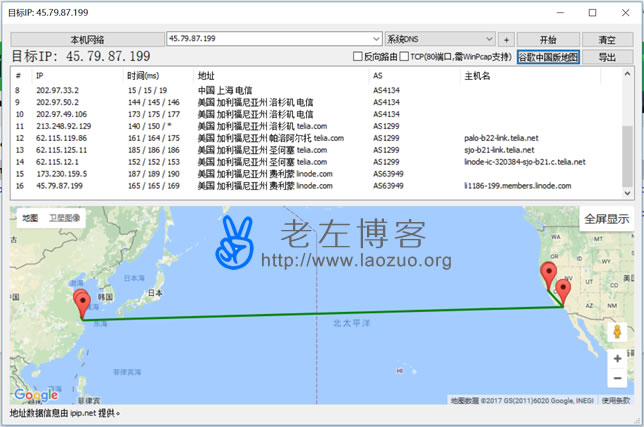The height and width of the screenshot is (427, 644).
Task: Click scroll-down arrow of hop list
Action: (x=627, y=193)
